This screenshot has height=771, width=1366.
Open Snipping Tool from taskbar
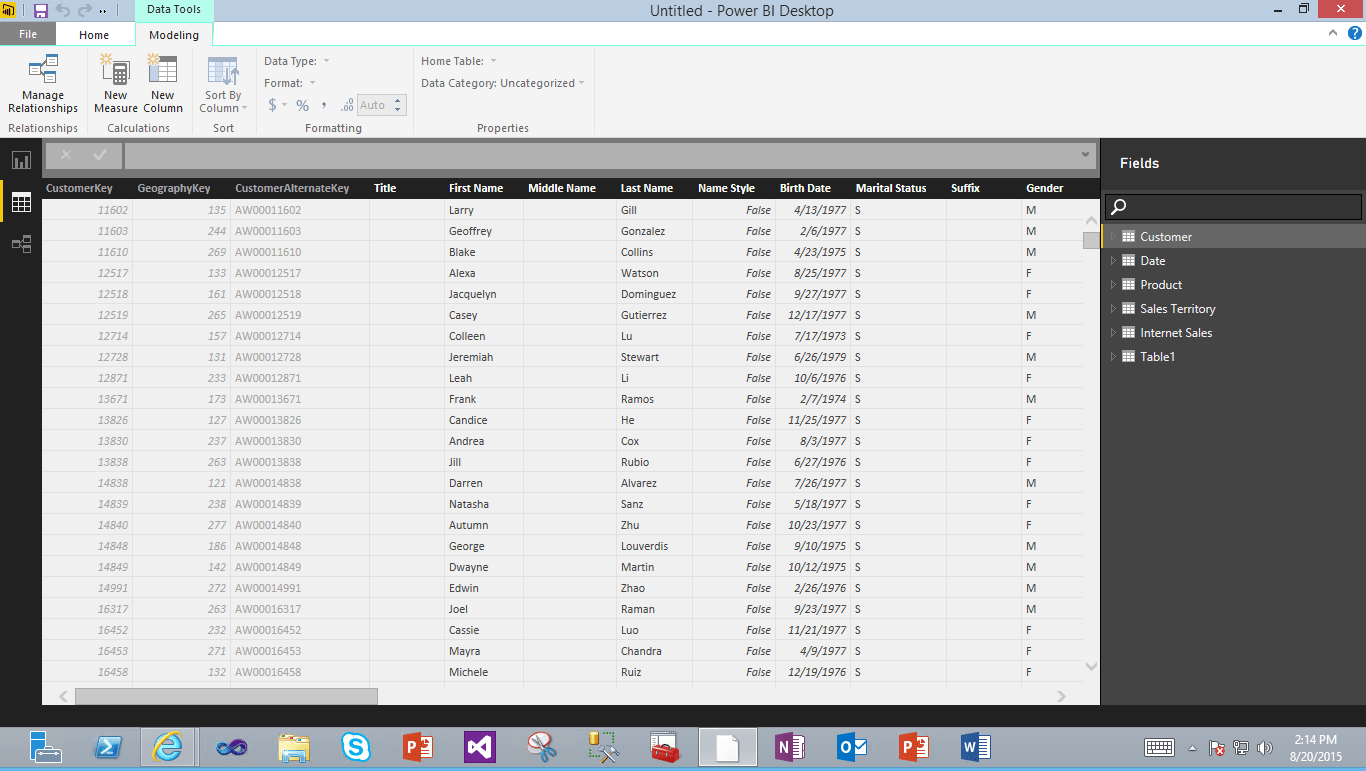(541, 747)
